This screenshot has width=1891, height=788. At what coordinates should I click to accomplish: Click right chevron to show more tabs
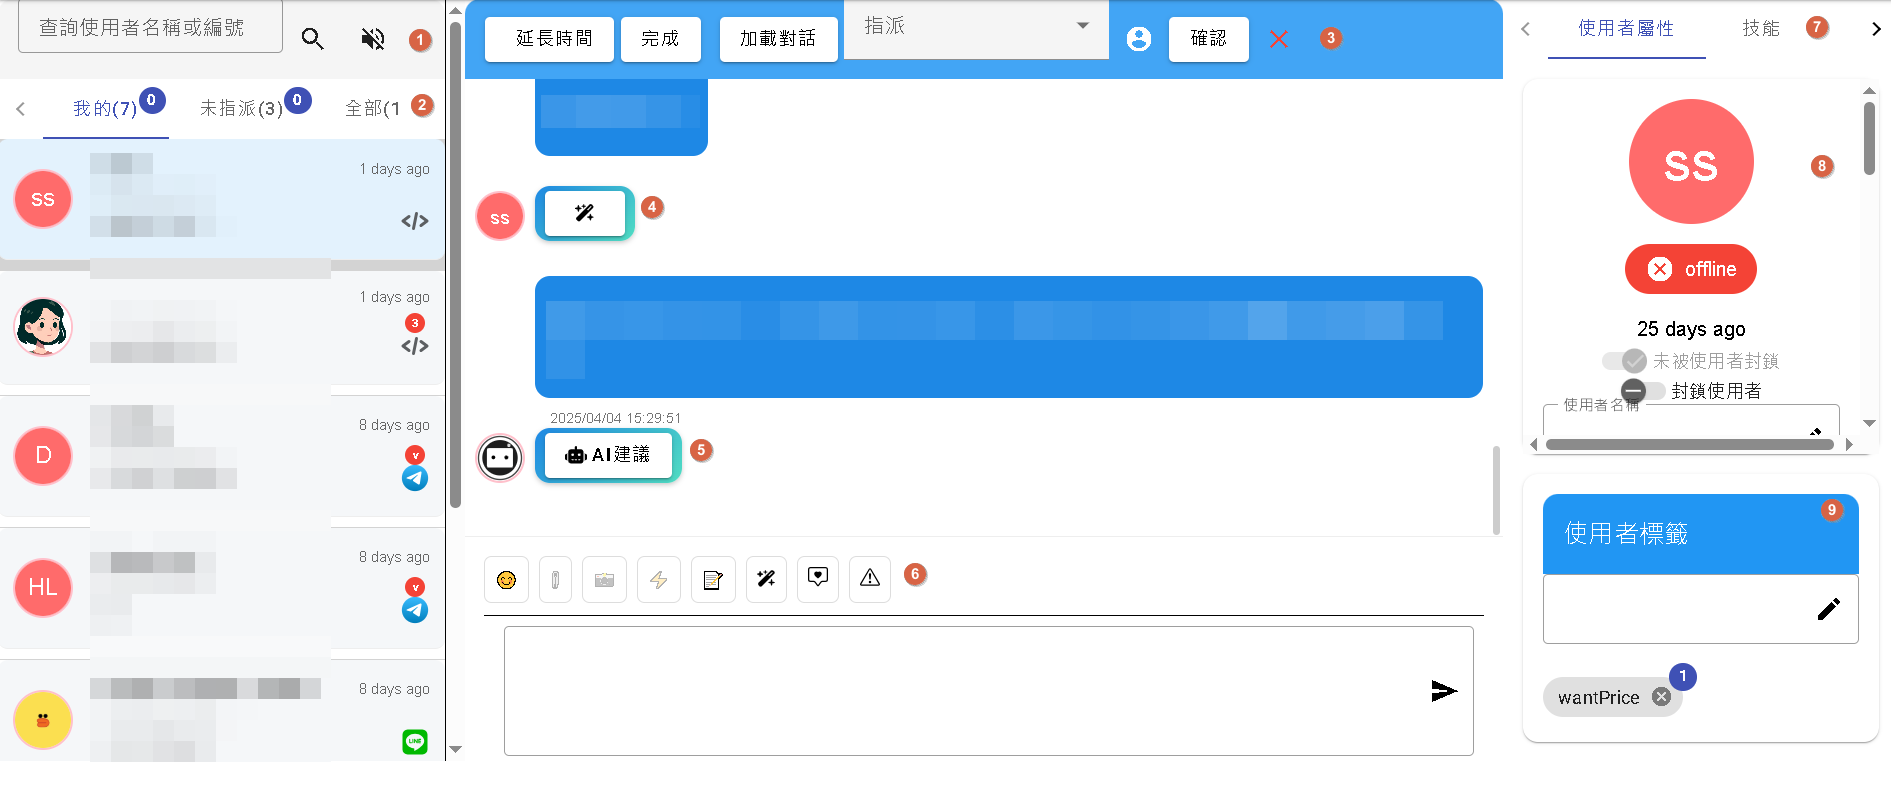pos(1876,29)
